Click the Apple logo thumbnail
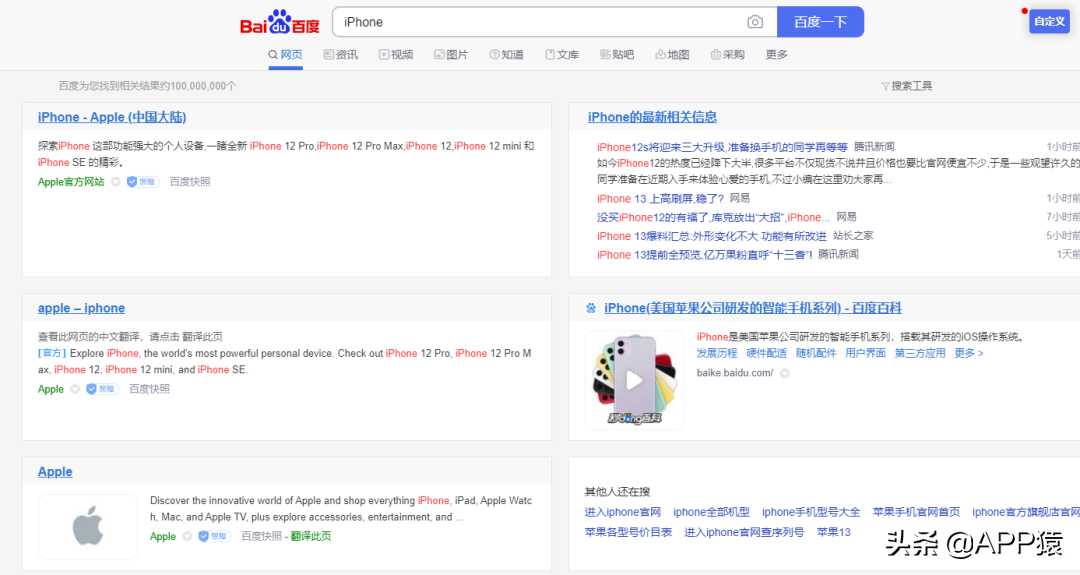Viewport: 1080px width, 575px height. (x=88, y=525)
